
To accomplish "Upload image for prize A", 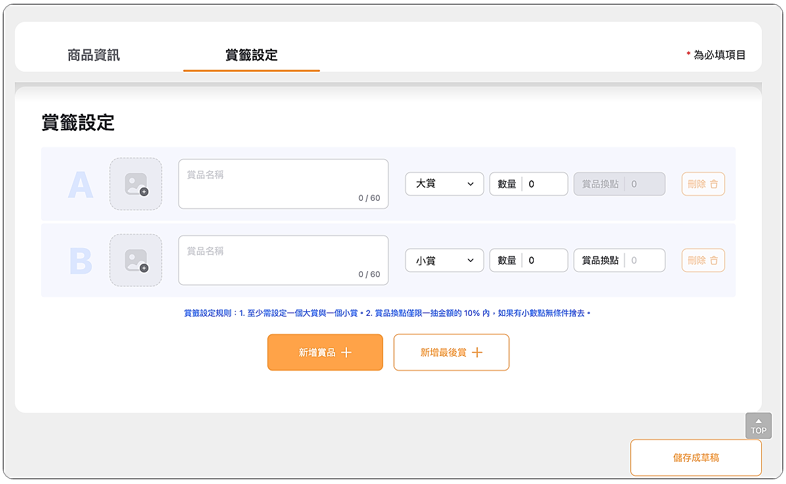I will [x=135, y=184].
